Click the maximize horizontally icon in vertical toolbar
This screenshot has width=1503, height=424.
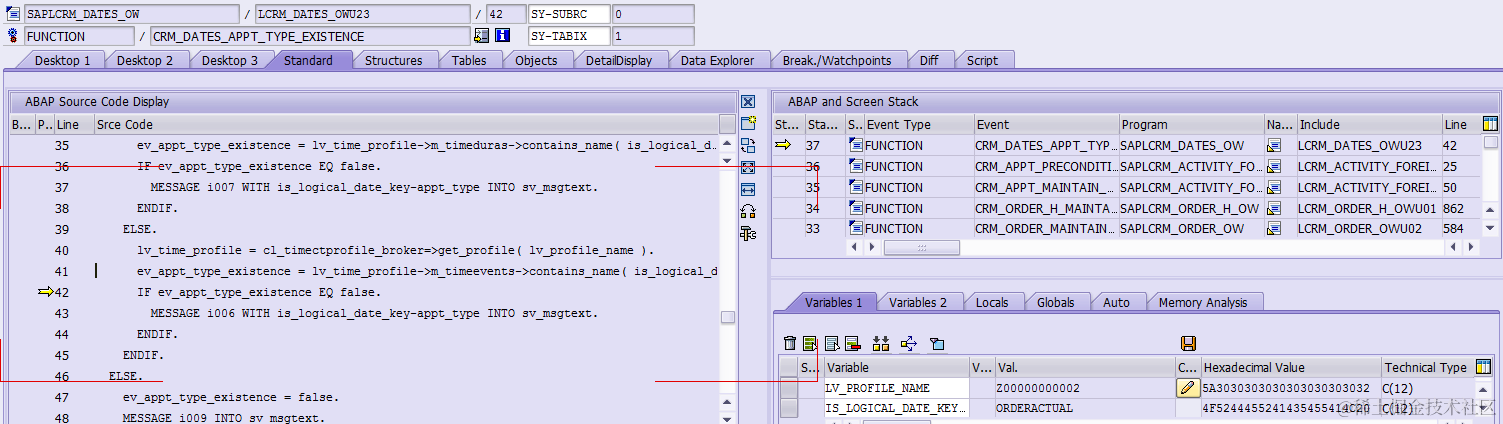(x=748, y=189)
